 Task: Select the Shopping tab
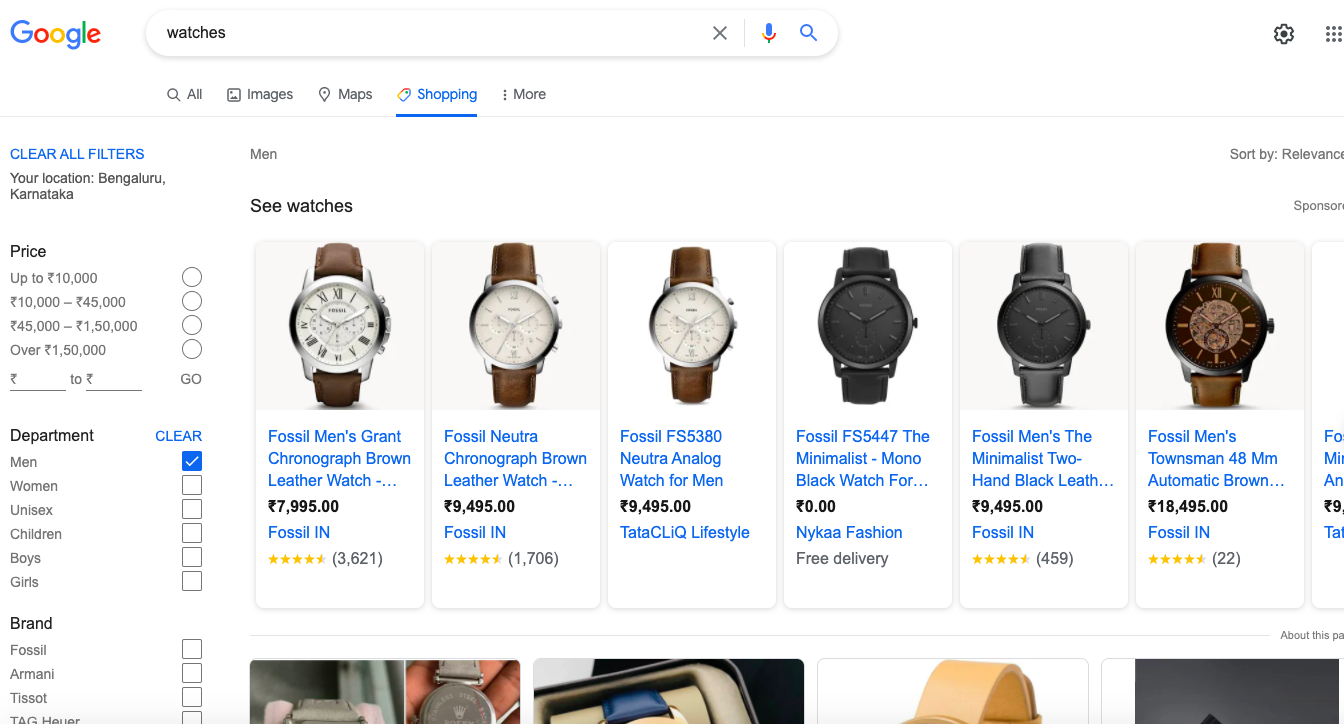point(437,94)
